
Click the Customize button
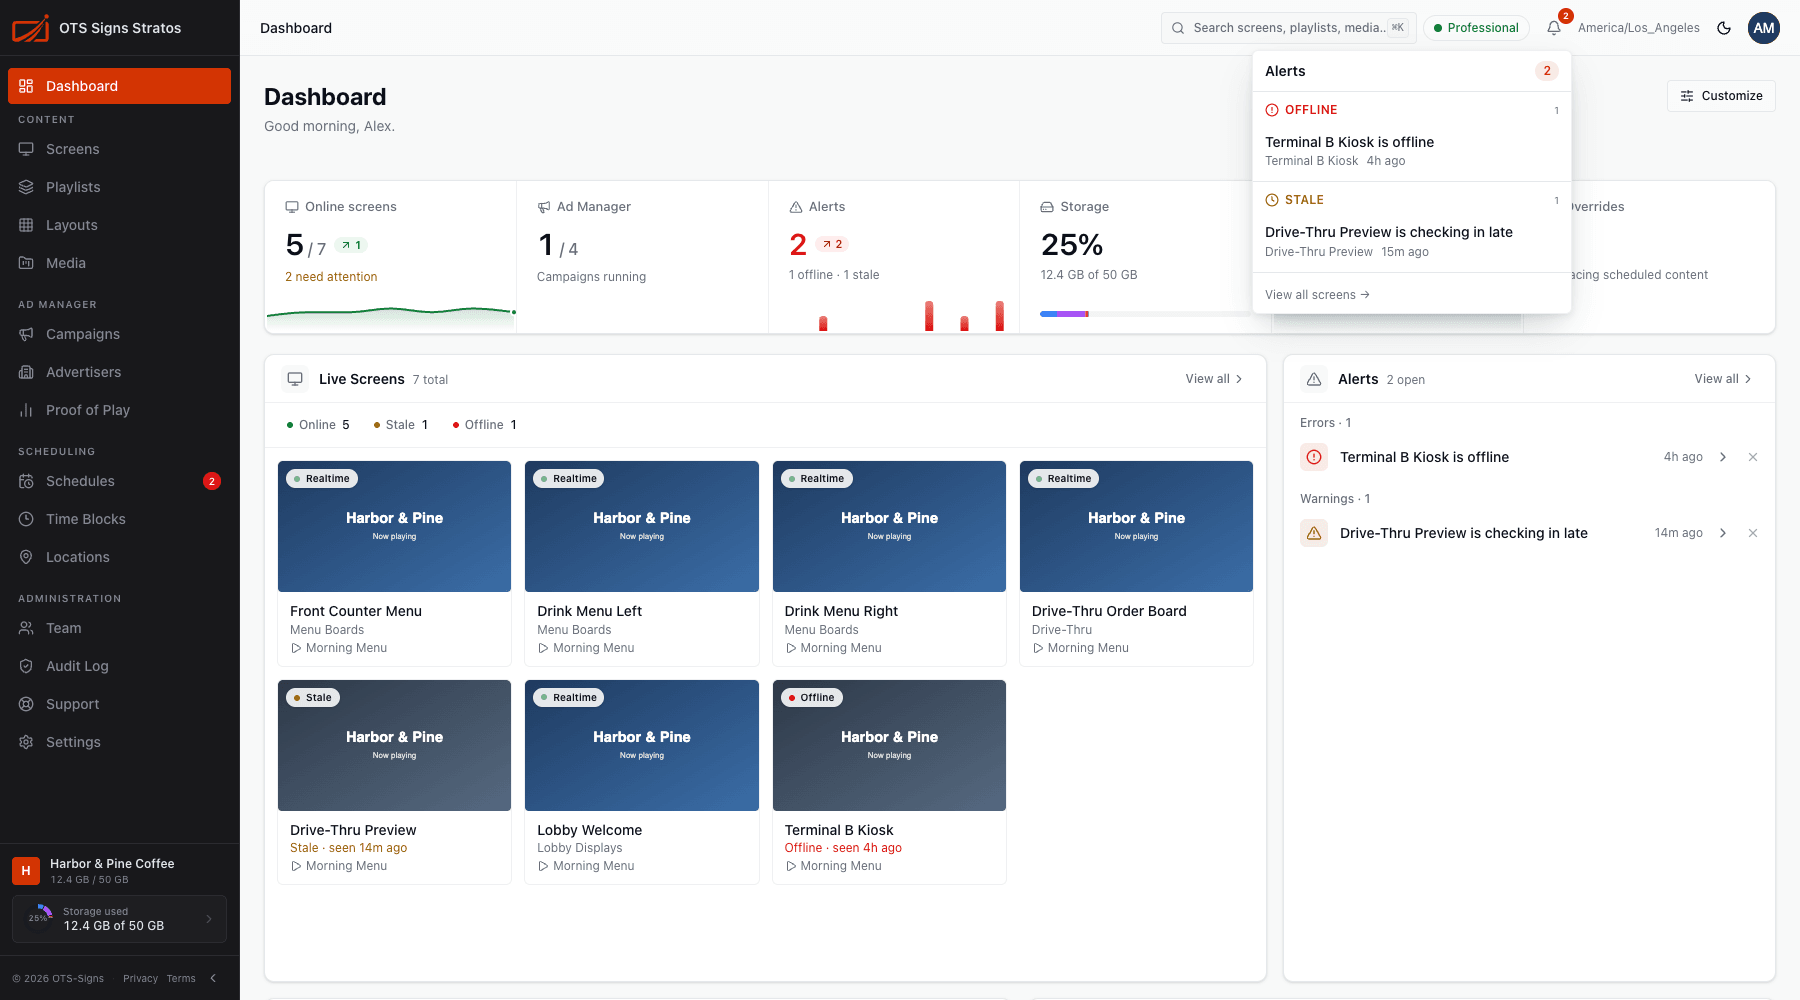pos(1721,96)
